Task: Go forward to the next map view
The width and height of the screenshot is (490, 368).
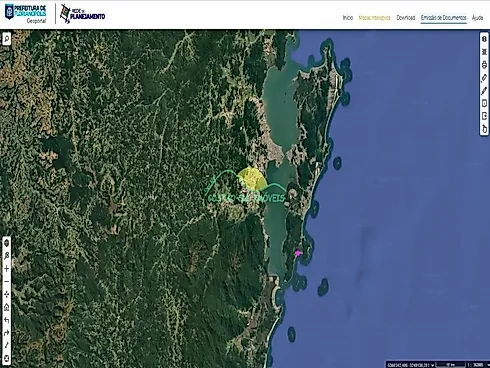Action: [6, 333]
